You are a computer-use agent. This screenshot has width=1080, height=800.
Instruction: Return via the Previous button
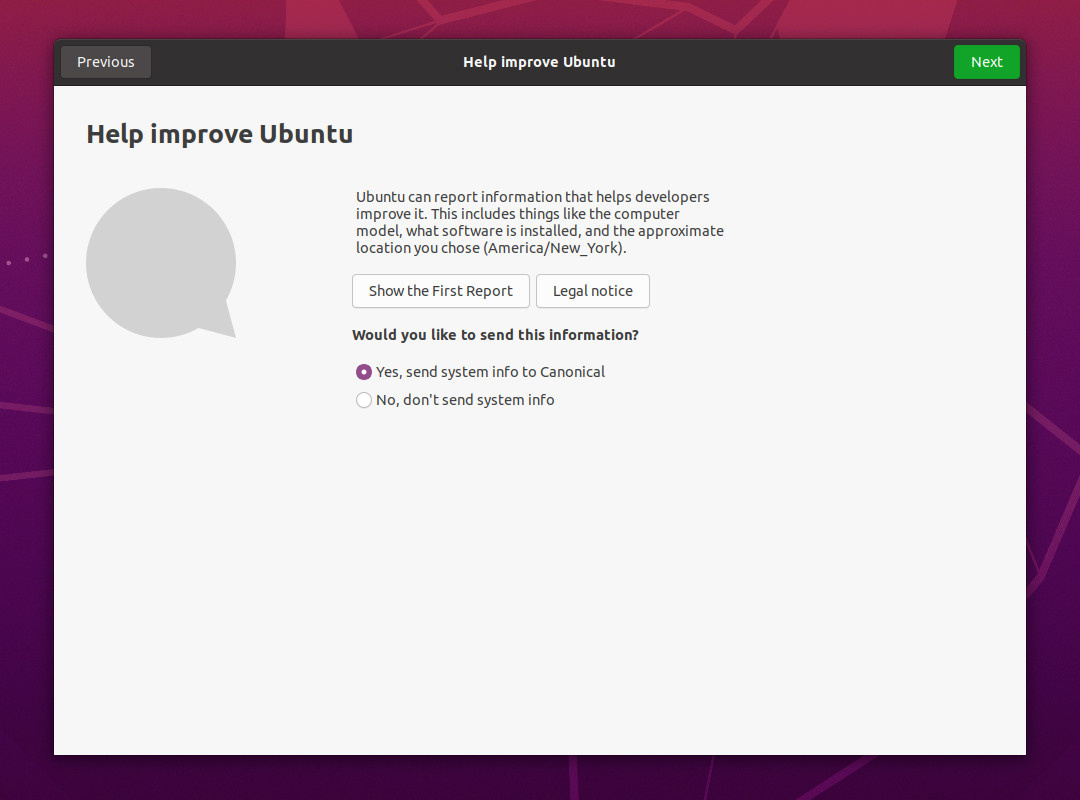(x=106, y=62)
